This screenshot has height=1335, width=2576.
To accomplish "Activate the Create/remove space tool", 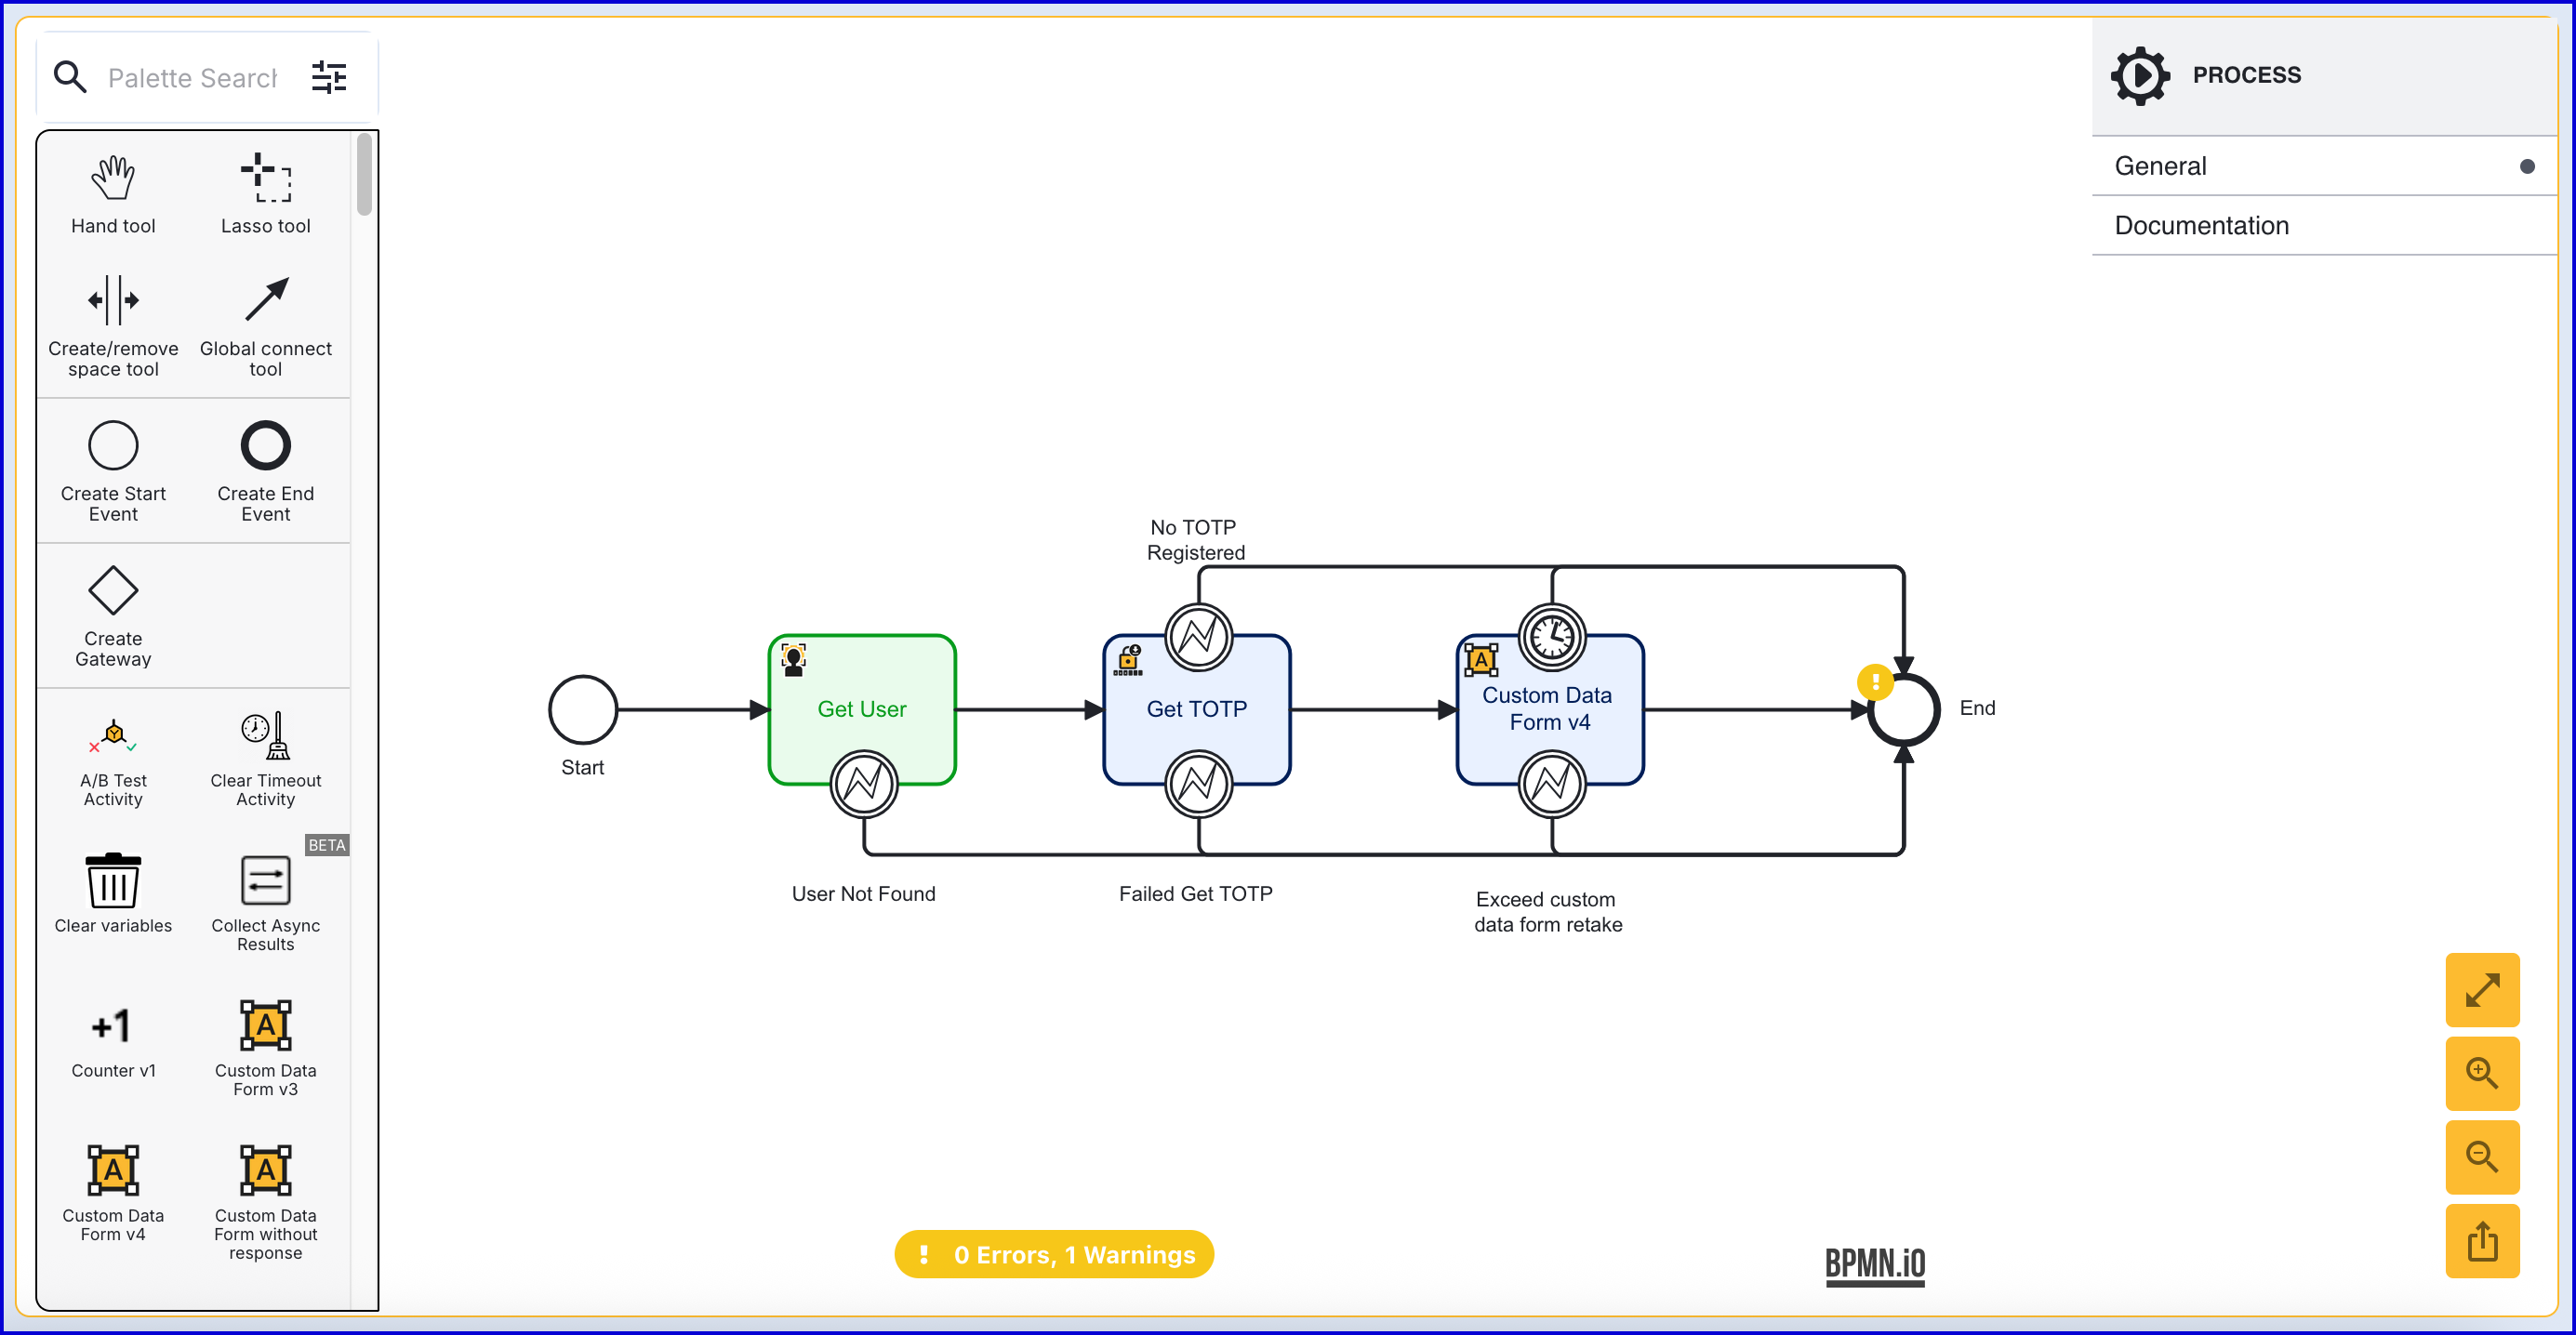I will click(x=113, y=325).
